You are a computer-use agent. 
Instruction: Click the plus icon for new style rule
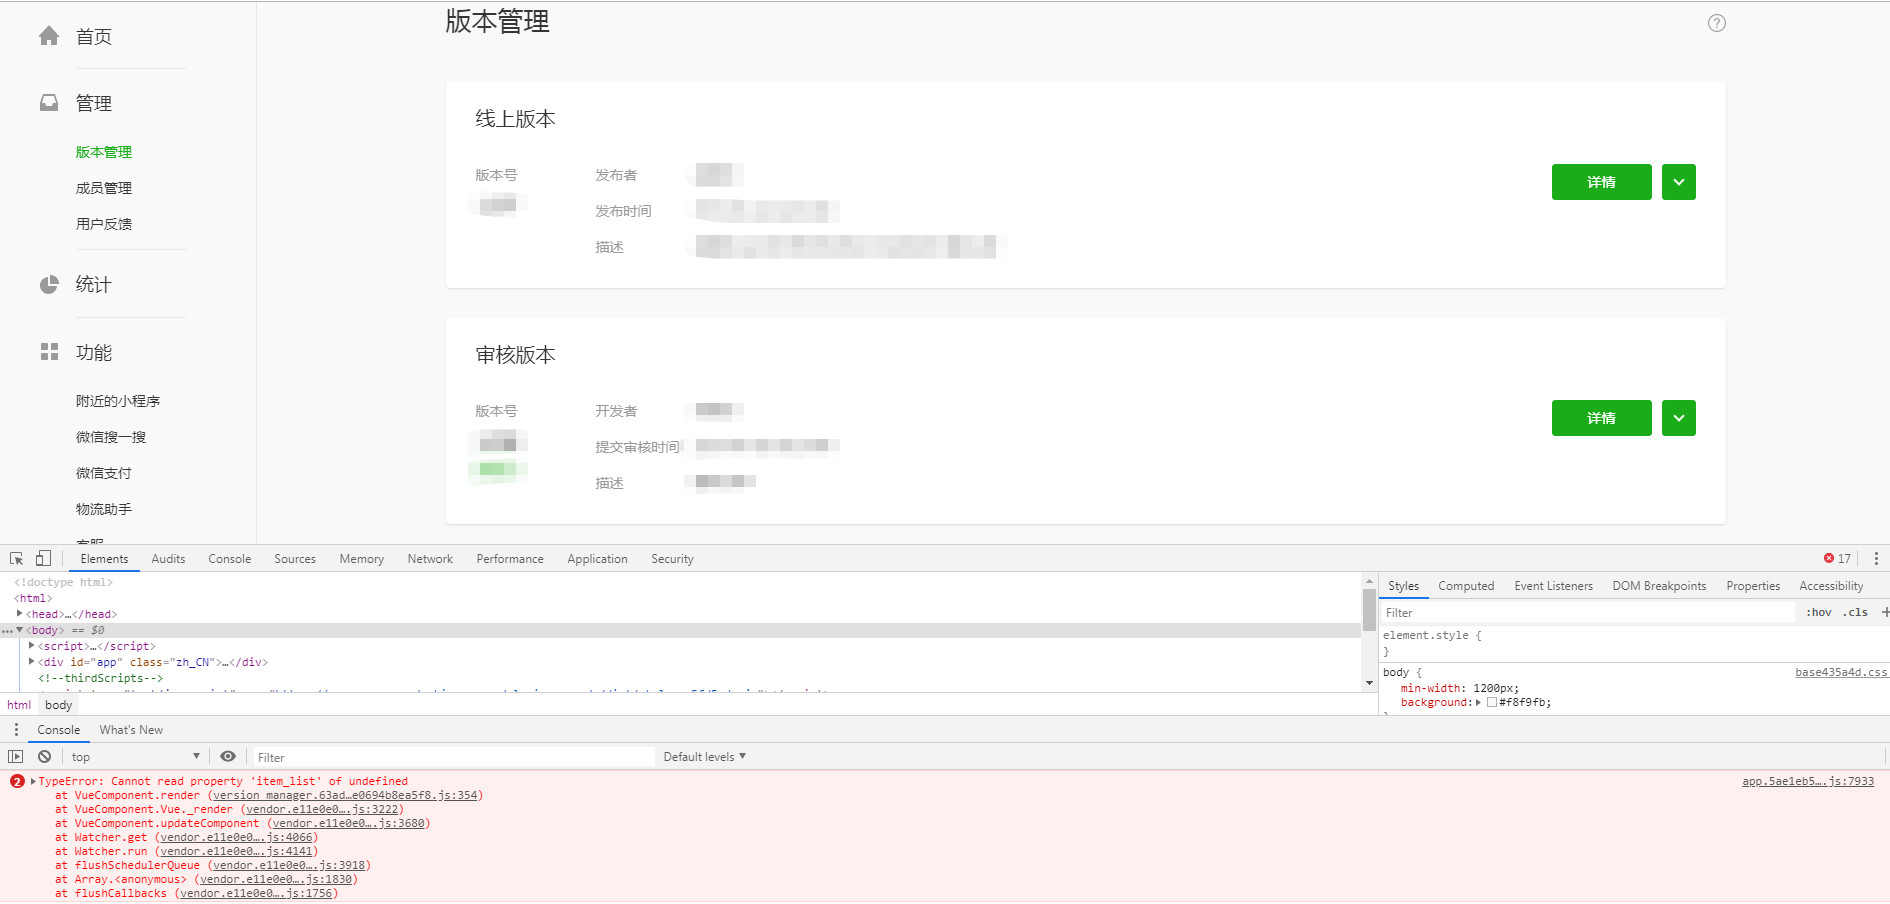pos(1885,612)
